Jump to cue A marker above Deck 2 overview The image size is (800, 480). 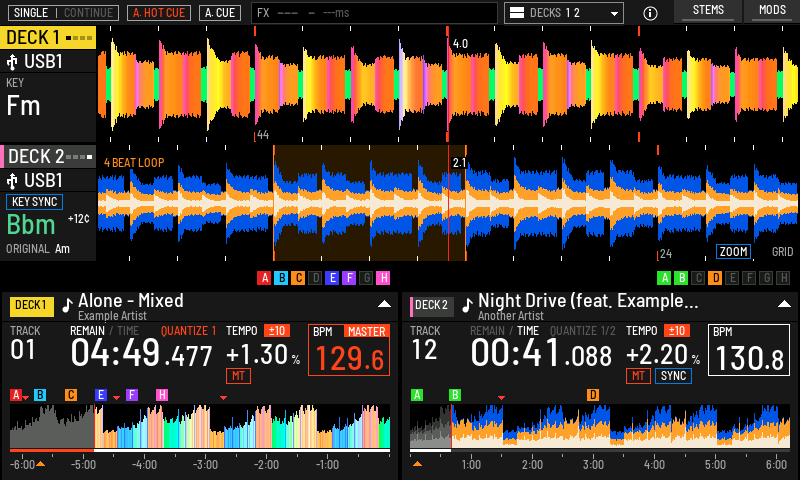(417, 395)
